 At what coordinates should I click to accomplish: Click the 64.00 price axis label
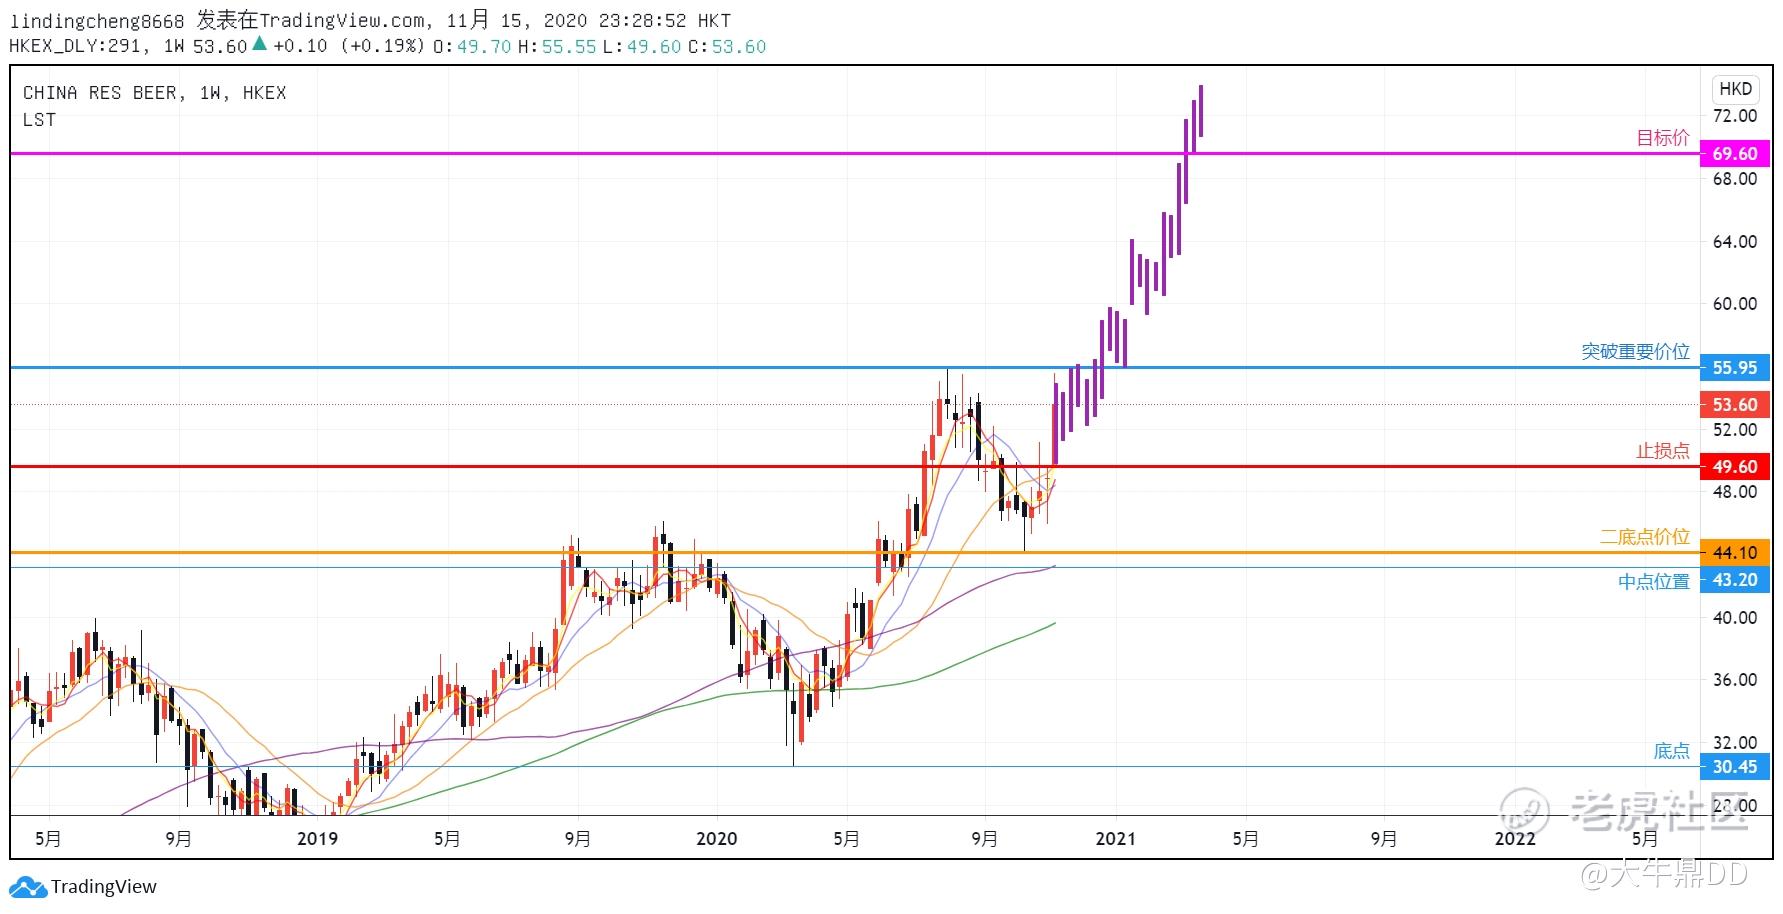[1735, 241]
